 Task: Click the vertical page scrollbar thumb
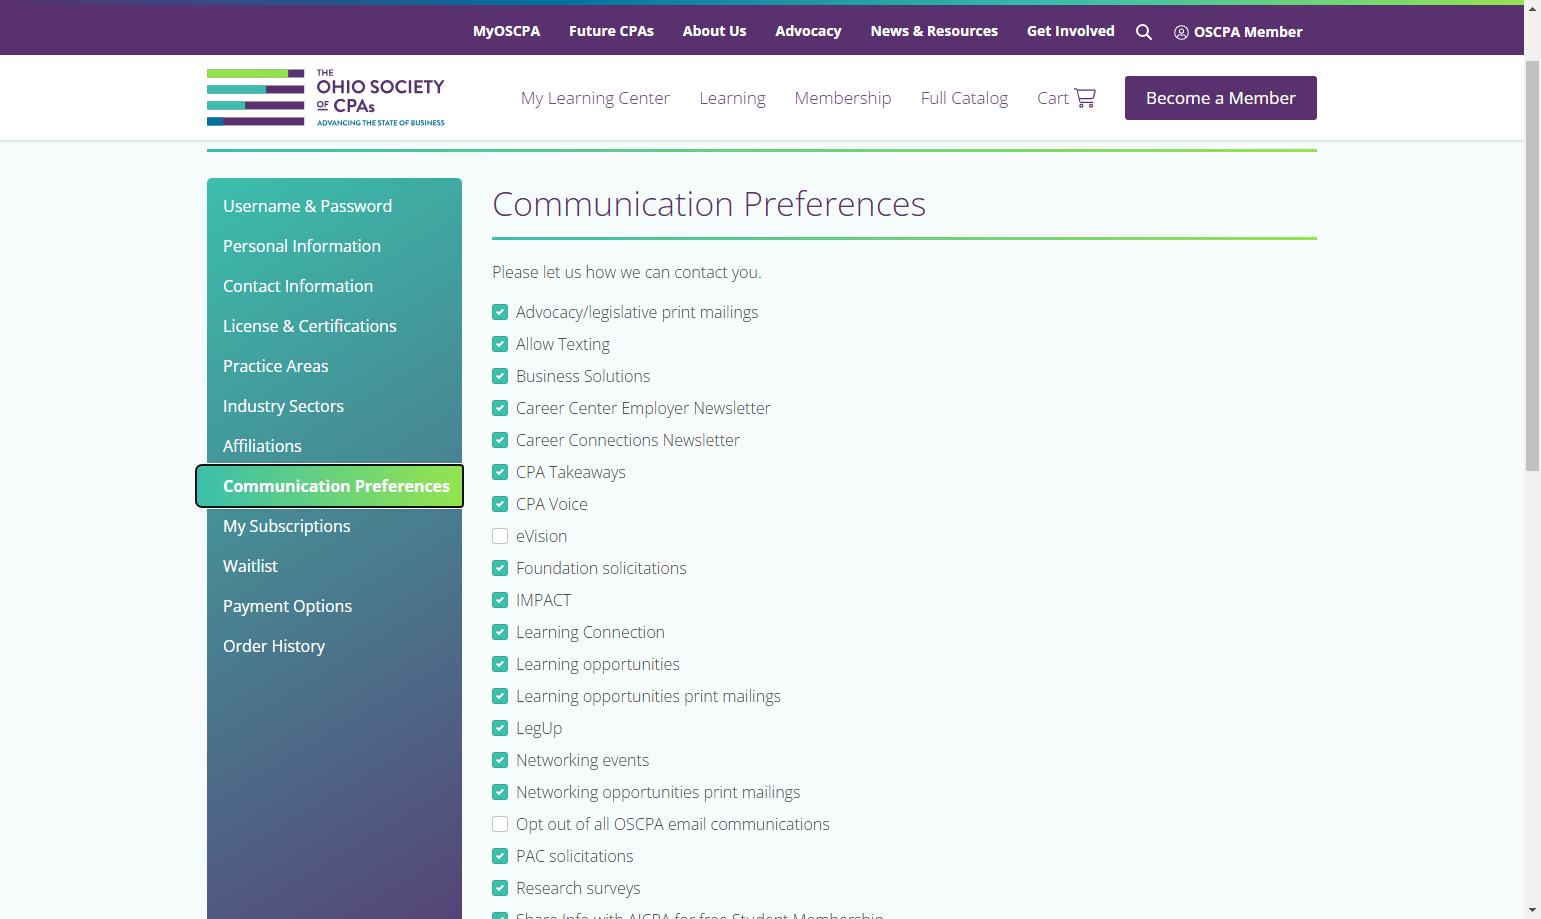tap(1532, 265)
